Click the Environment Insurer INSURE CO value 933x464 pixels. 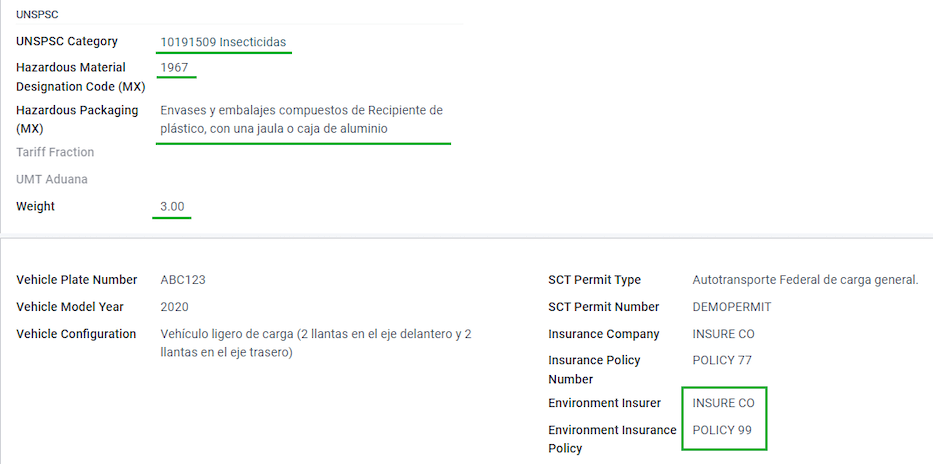pyautogui.click(x=724, y=403)
